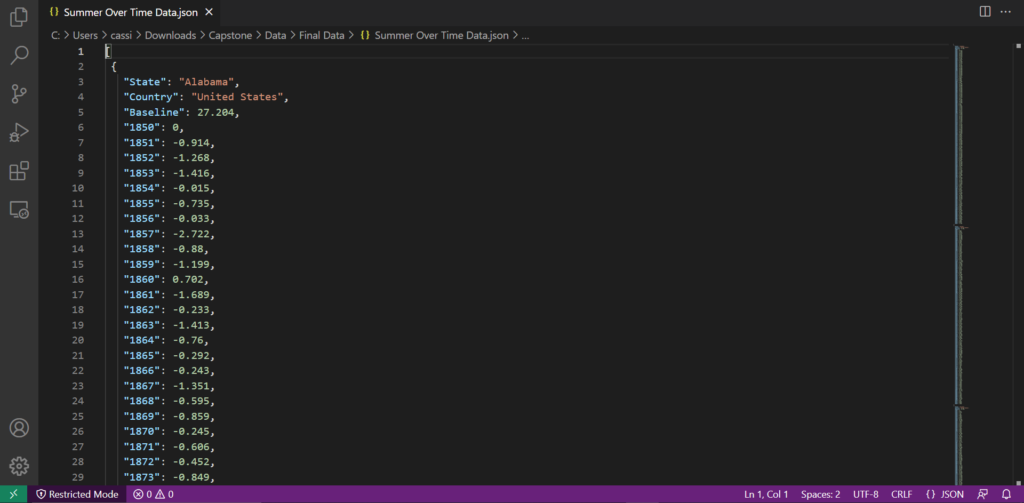Viewport: 1024px width, 503px height.
Task: Change indentation via Spaces: 2
Action: pos(820,494)
